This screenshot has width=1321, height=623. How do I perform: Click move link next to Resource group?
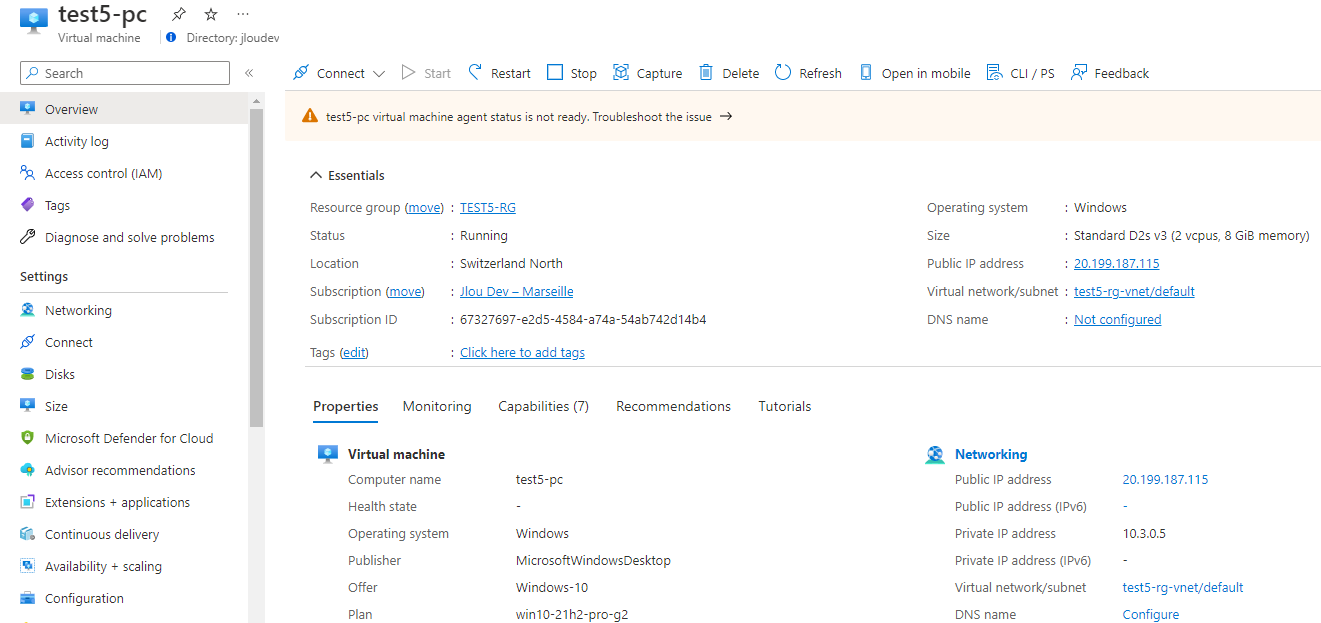click(x=425, y=208)
